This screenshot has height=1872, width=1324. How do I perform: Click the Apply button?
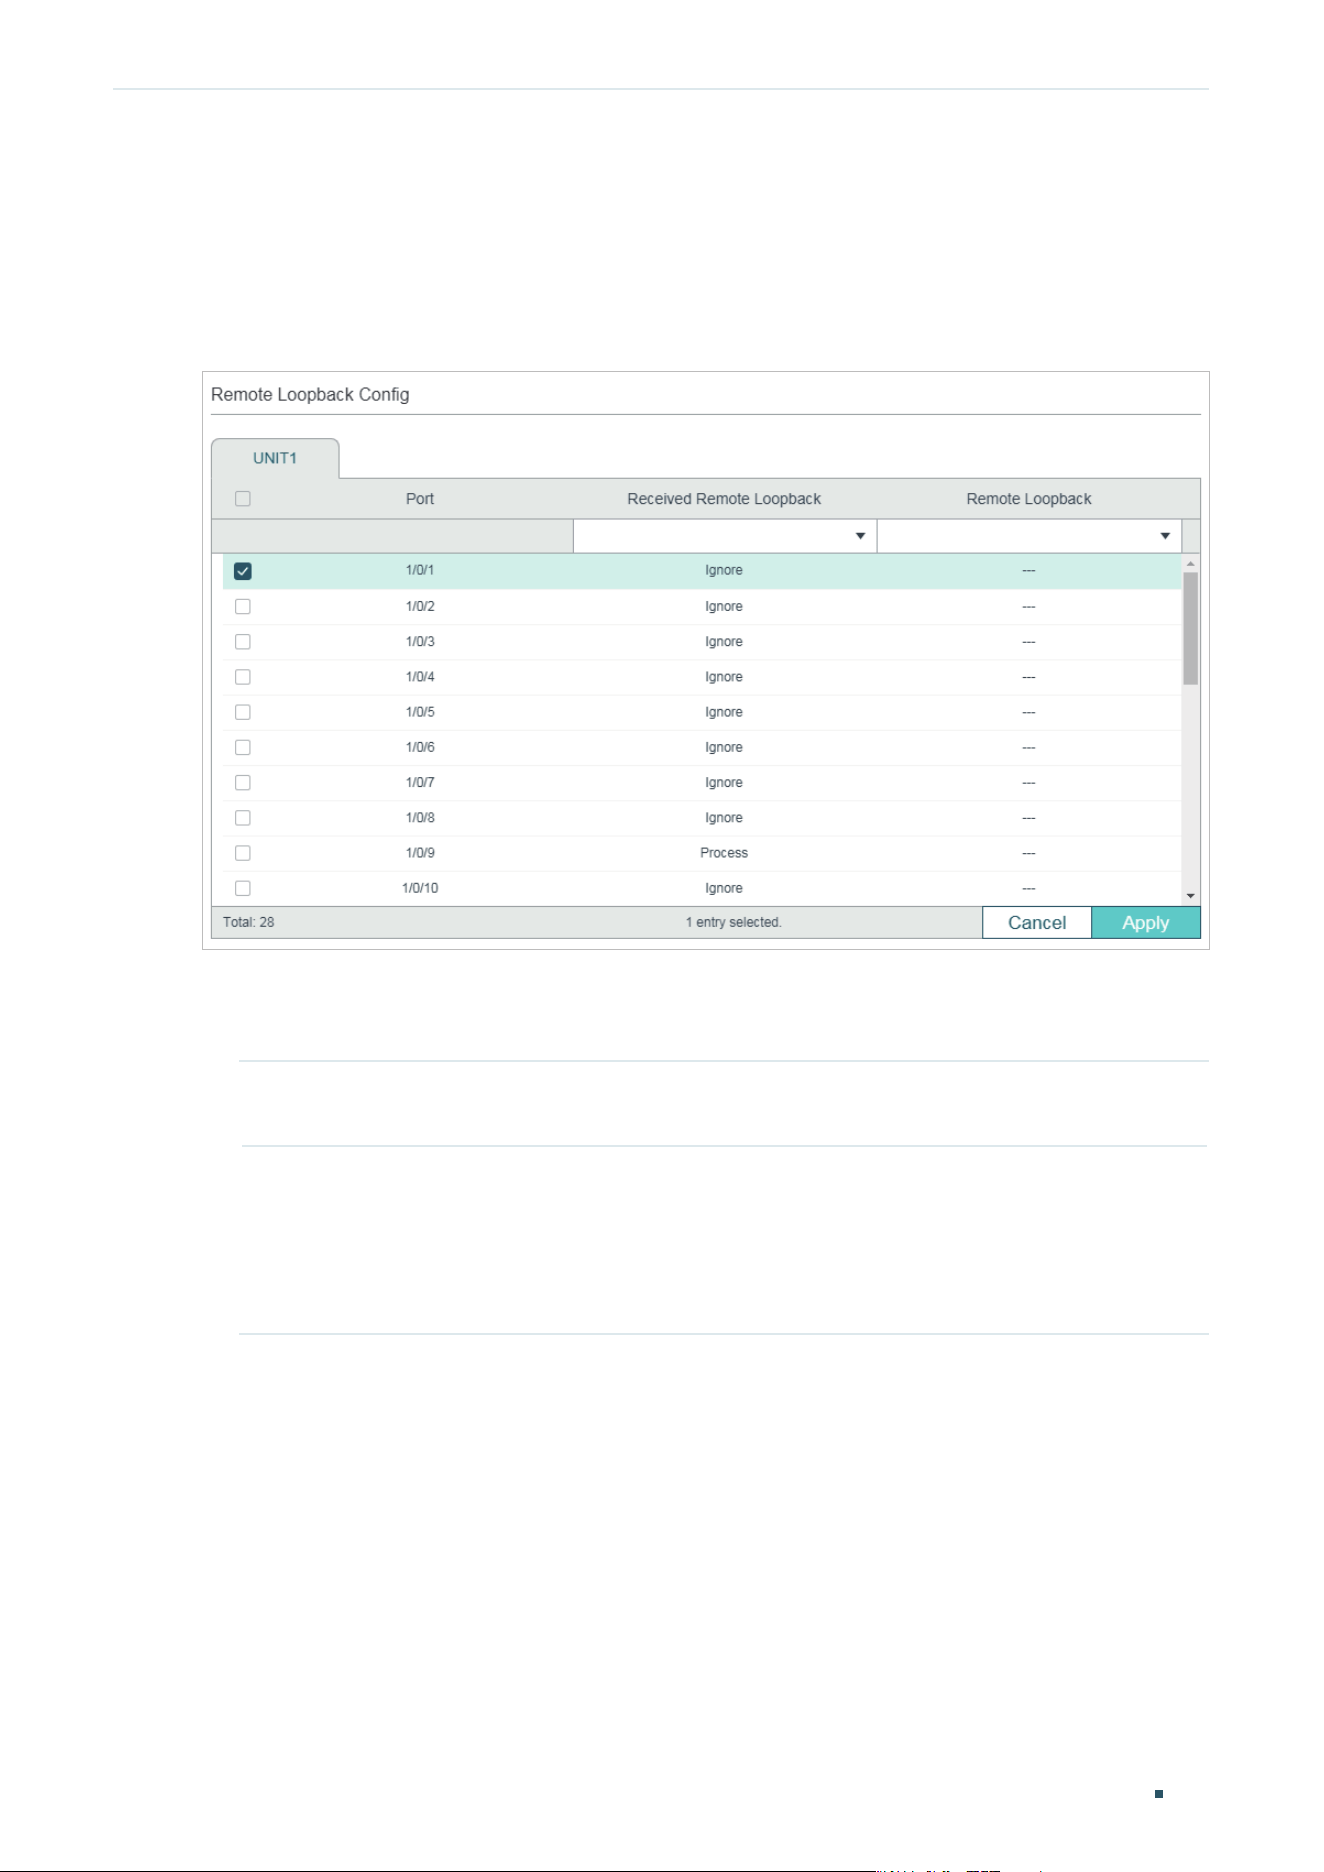[1145, 923]
